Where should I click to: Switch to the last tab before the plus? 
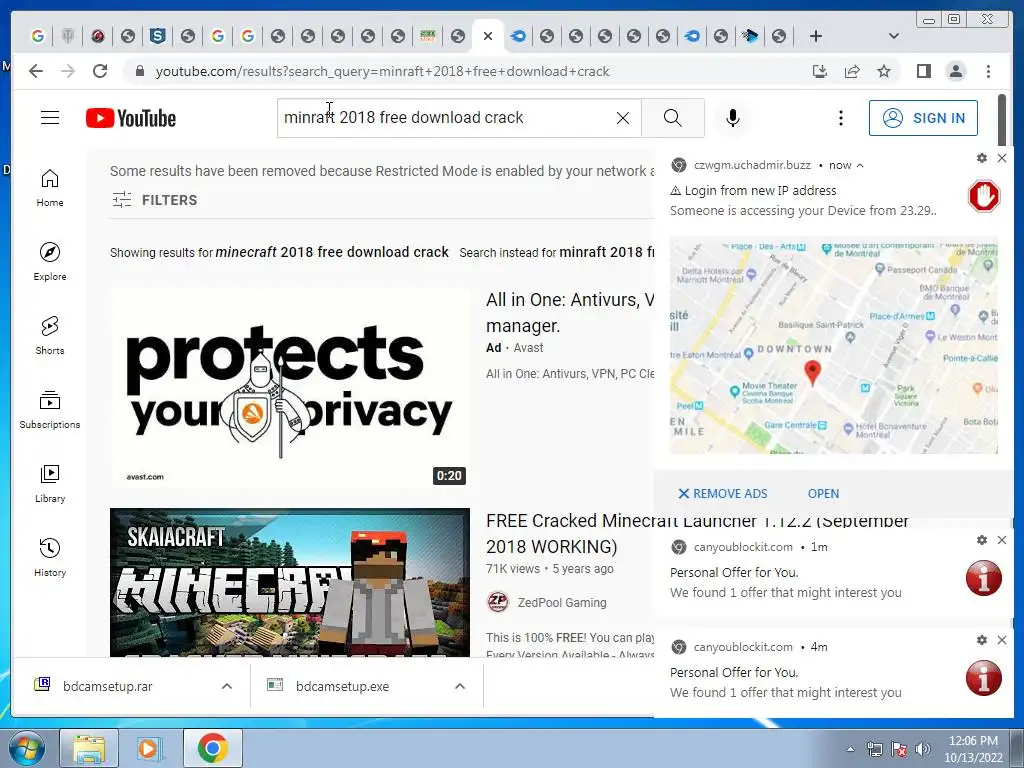(778, 36)
